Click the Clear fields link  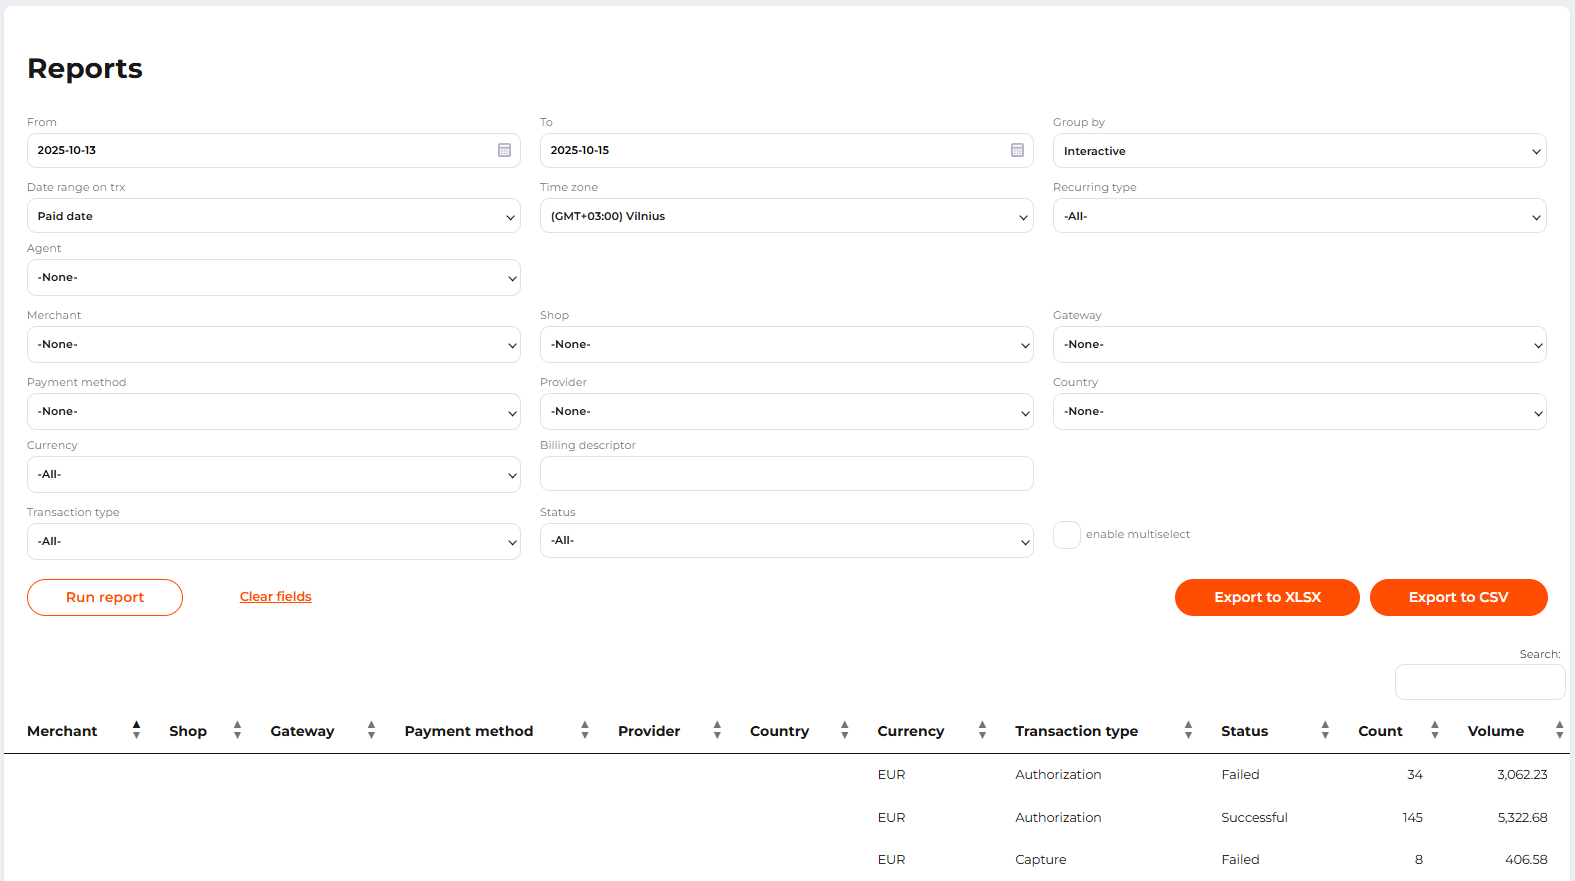click(x=275, y=597)
